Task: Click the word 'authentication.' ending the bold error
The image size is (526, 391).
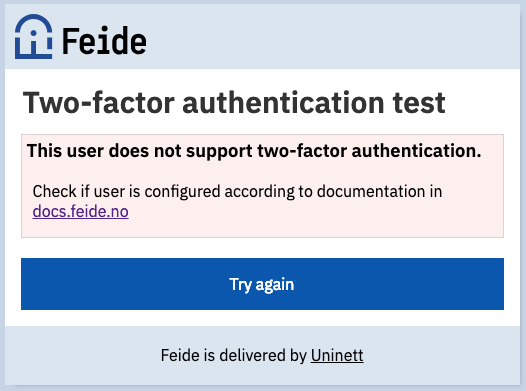Action: [416, 151]
